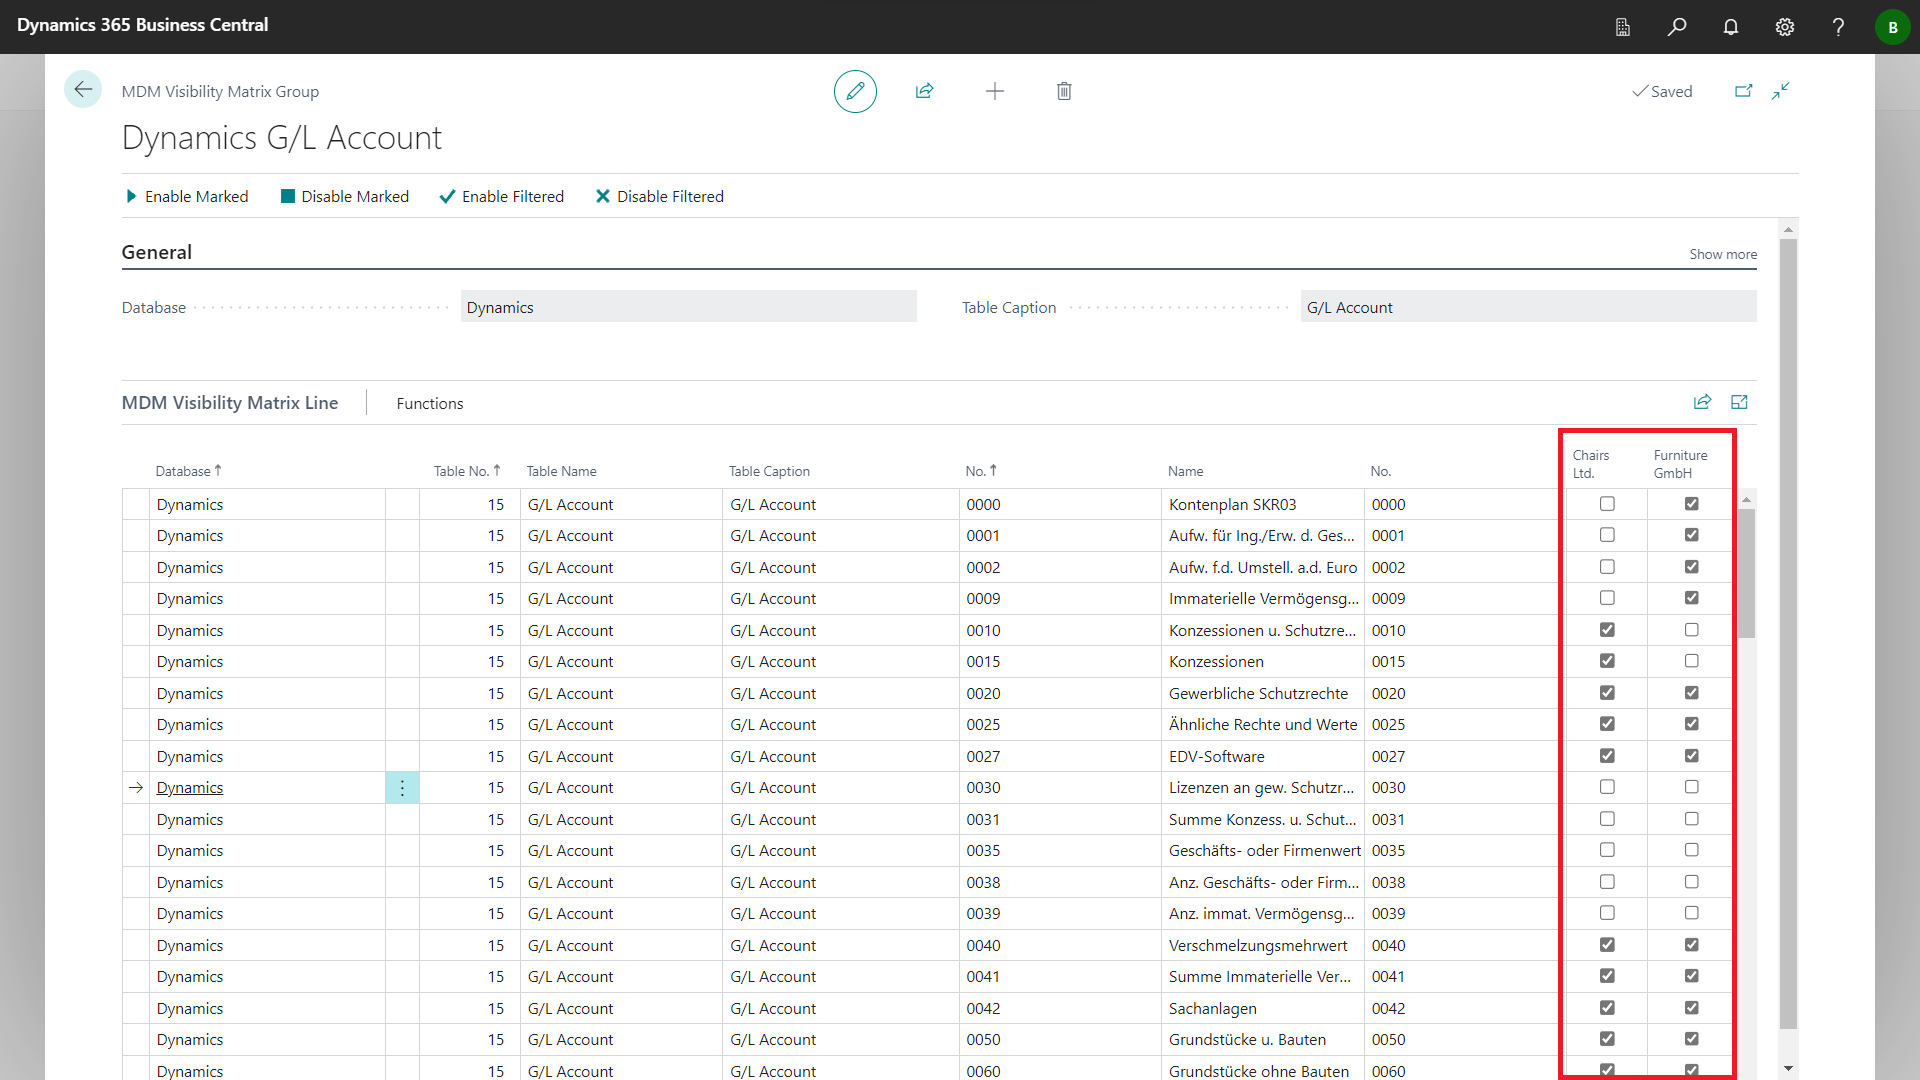This screenshot has height=1080, width=1920.
Task: Delete record using trash can icon
Action: (1064, 91)
